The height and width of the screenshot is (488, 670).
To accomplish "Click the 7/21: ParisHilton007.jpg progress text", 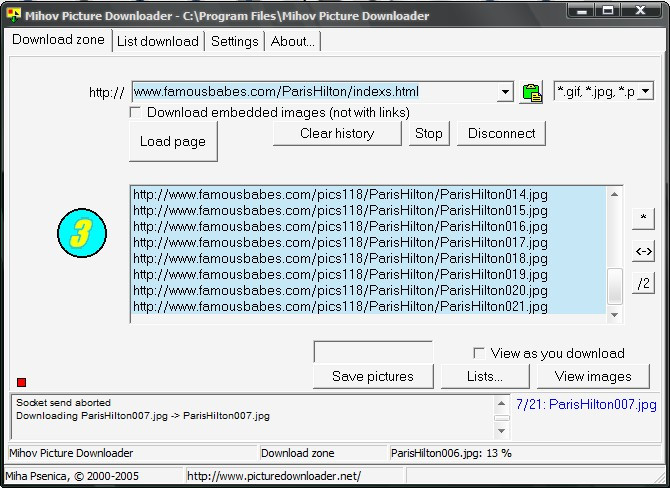I will click(x=586, y=404).
